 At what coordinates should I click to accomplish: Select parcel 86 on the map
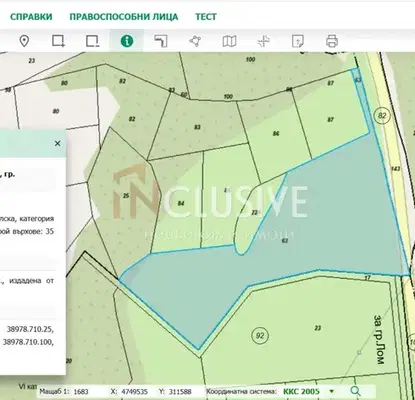(276, 134)
